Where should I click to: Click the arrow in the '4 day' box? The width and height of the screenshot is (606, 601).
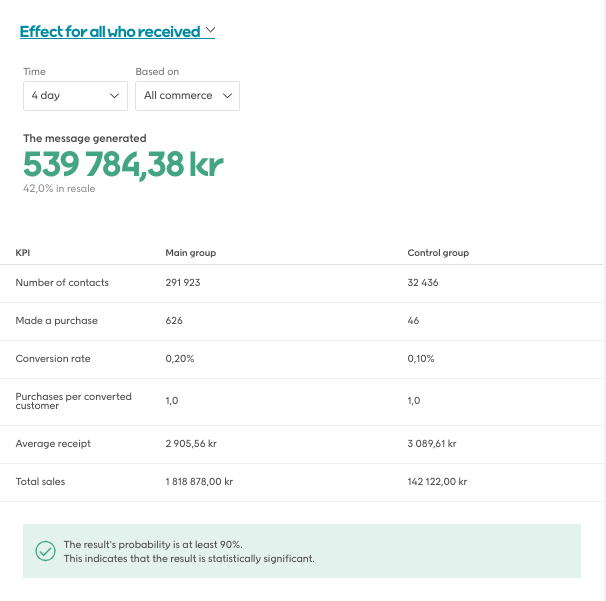coord(113,96)
